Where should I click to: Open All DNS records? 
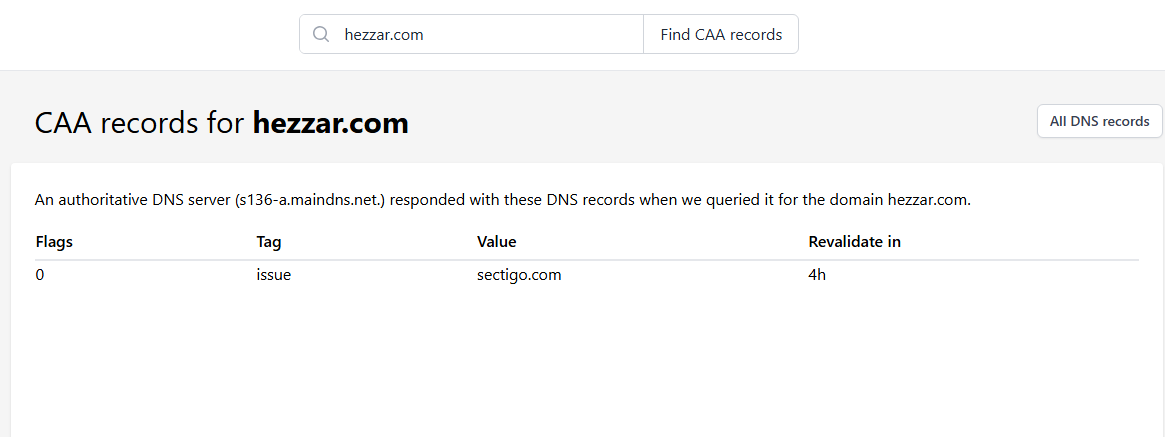1099,121
